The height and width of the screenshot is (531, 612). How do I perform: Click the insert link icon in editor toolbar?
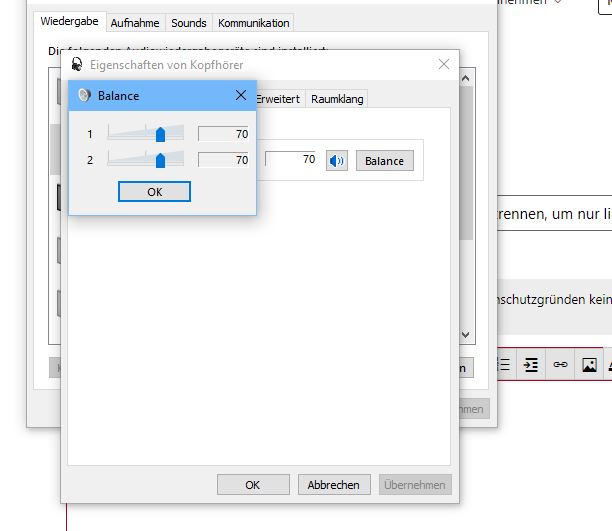tap(560, 365)
